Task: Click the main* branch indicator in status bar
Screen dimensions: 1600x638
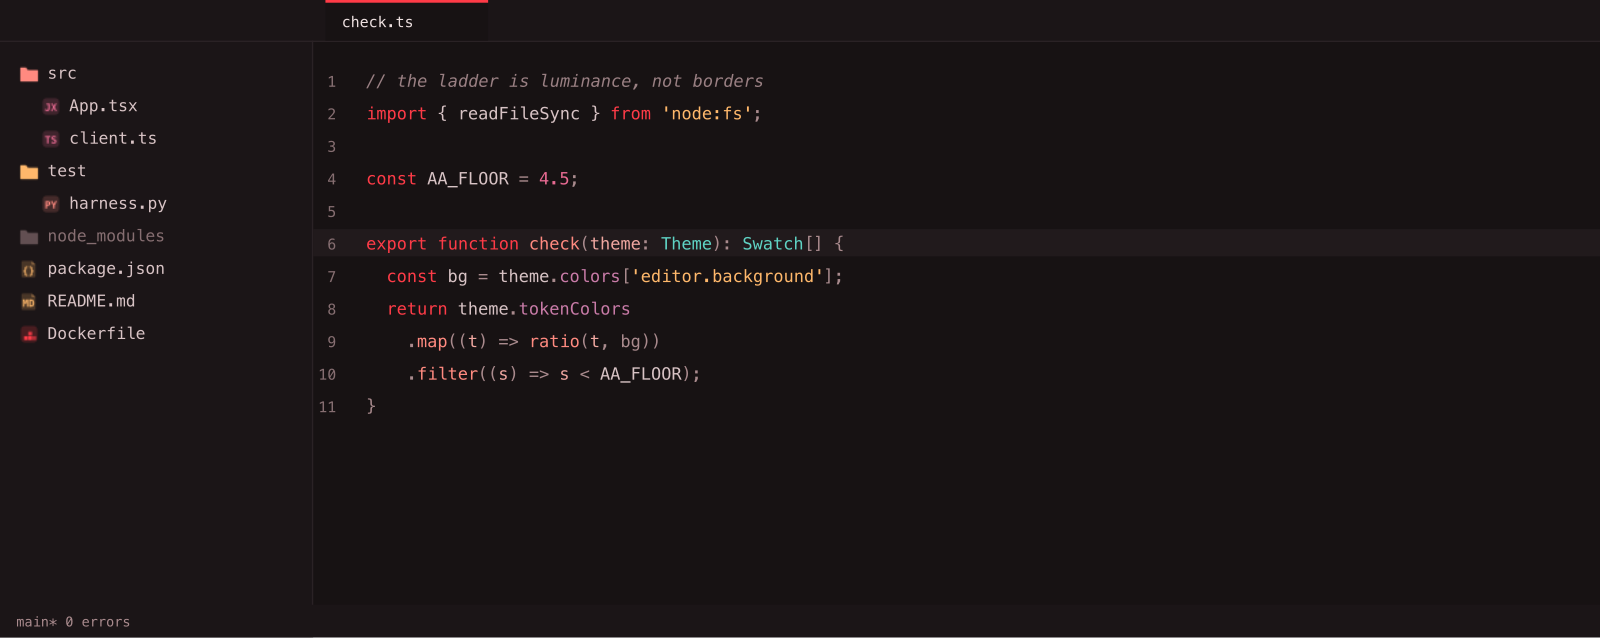Action: [x=36, y=622]
